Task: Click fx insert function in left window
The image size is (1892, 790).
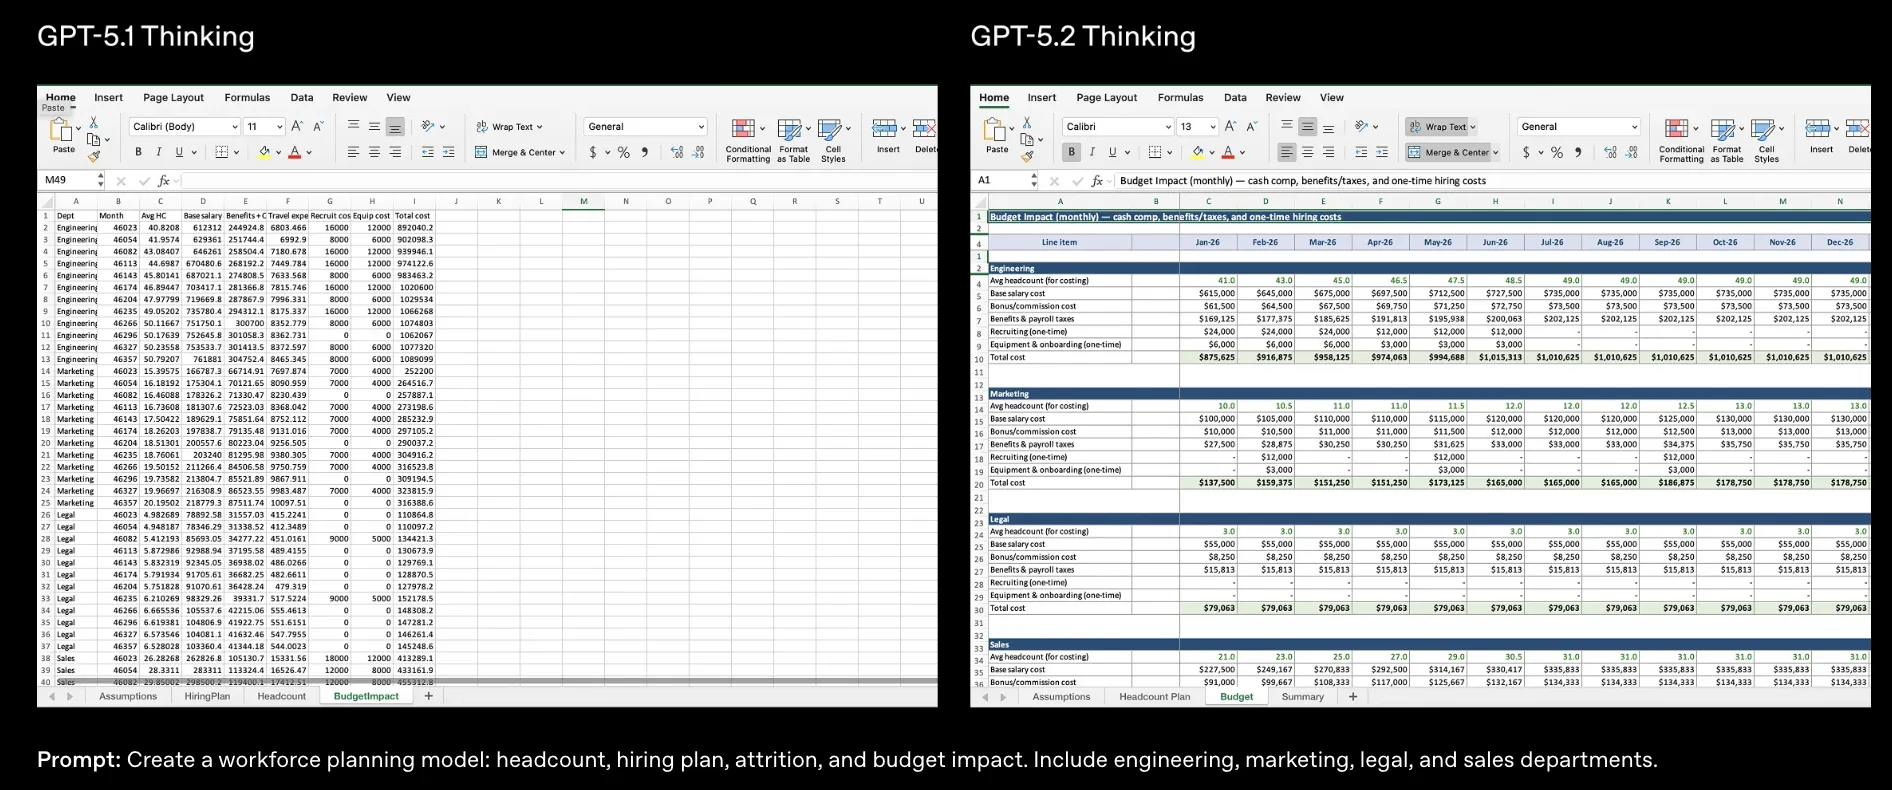Action: click(x=164, y=181)
